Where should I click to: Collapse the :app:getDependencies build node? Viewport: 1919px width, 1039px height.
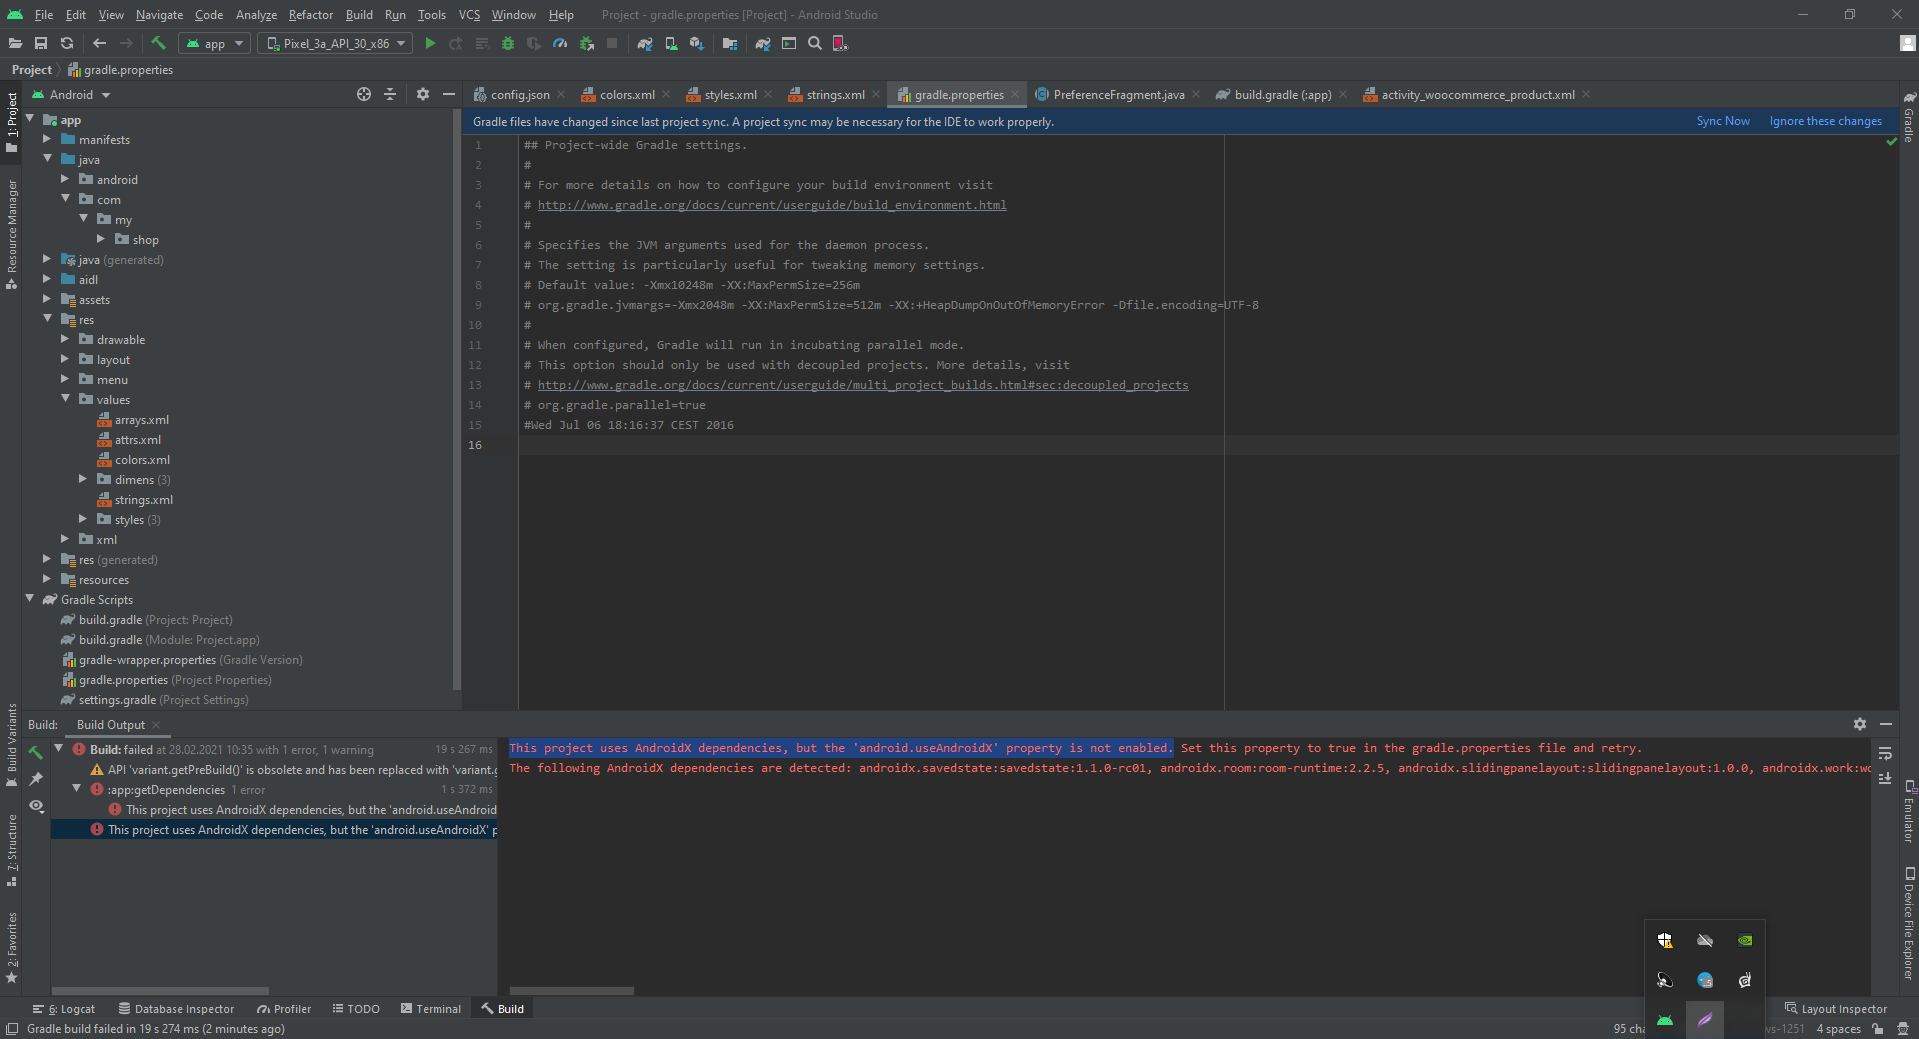(76, 789)
